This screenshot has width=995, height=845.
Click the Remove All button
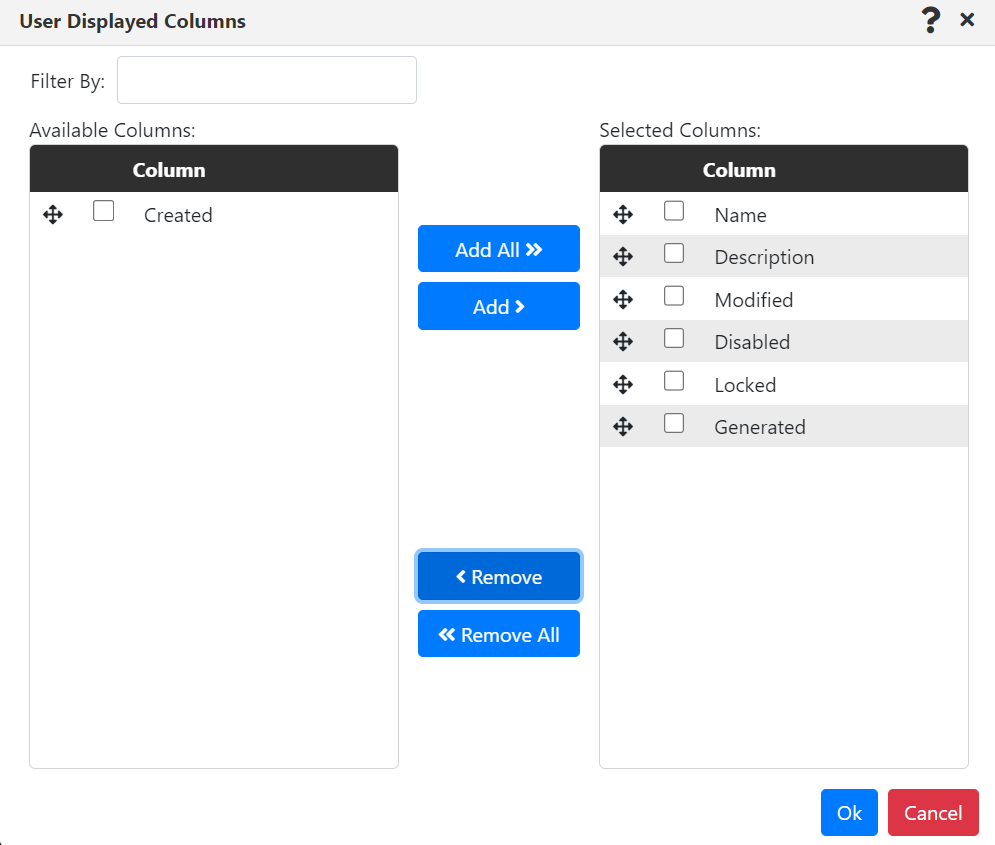[x=498, y=633]
